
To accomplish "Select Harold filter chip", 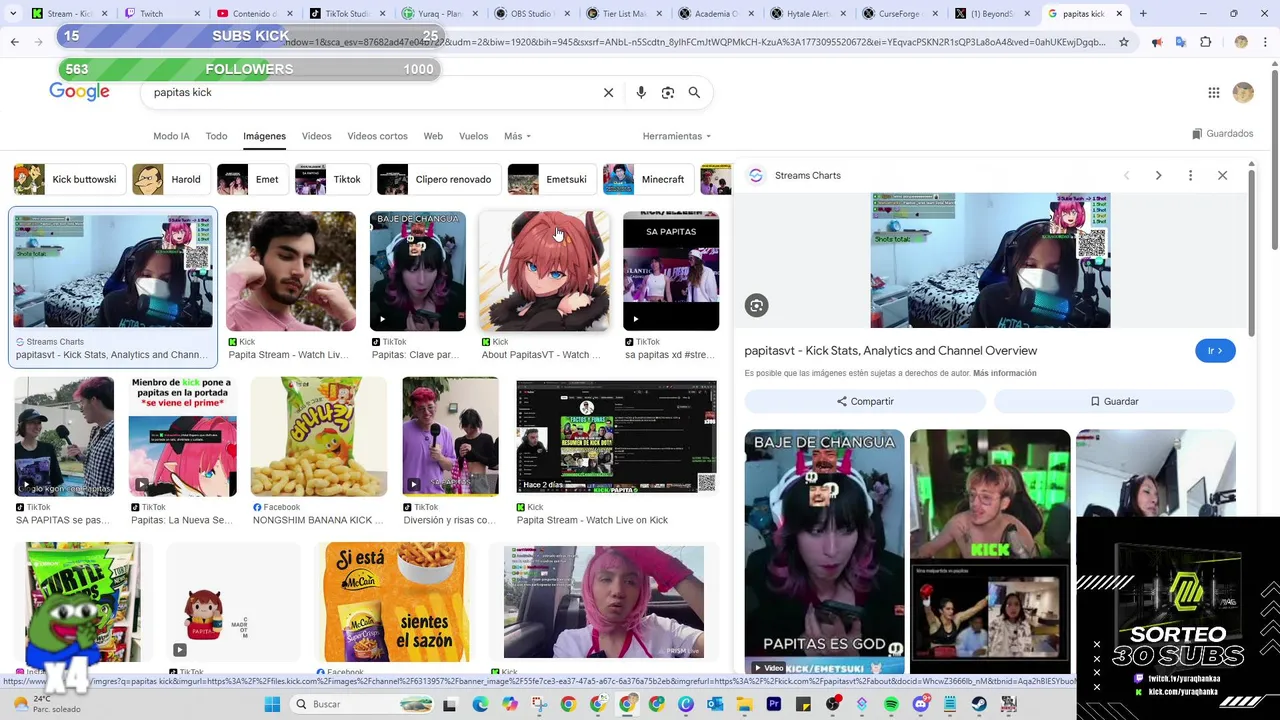I will pos(170,179).
